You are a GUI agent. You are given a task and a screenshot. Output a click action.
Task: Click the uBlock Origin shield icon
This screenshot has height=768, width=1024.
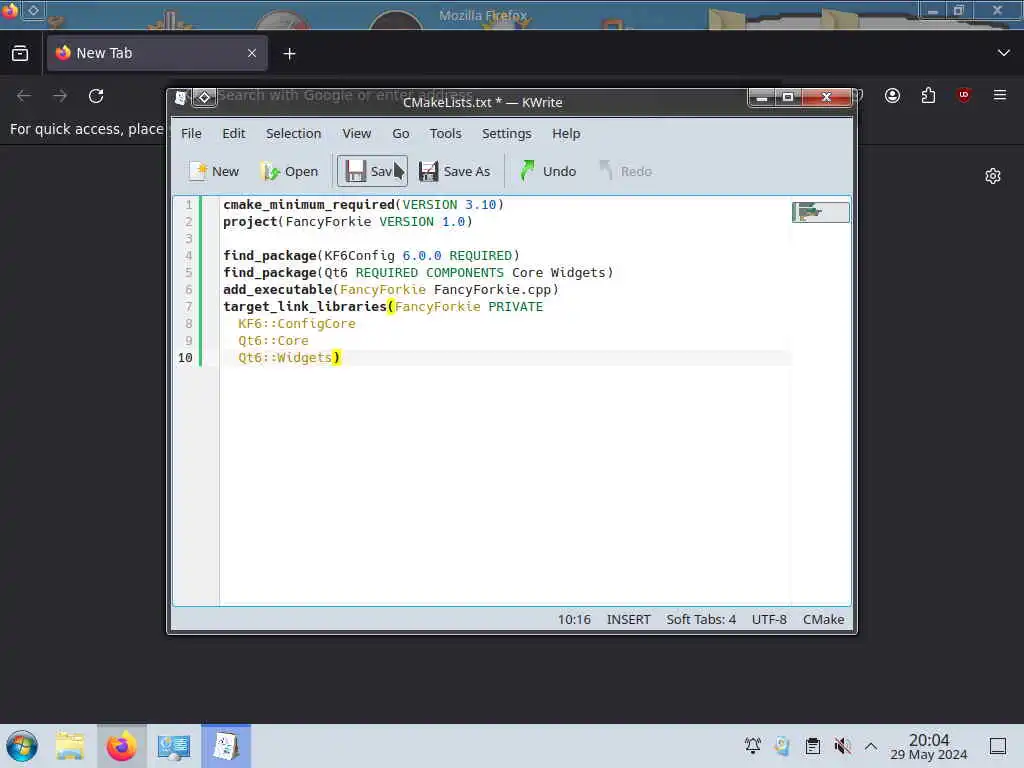pyautogui.click(x=964, y=95)
